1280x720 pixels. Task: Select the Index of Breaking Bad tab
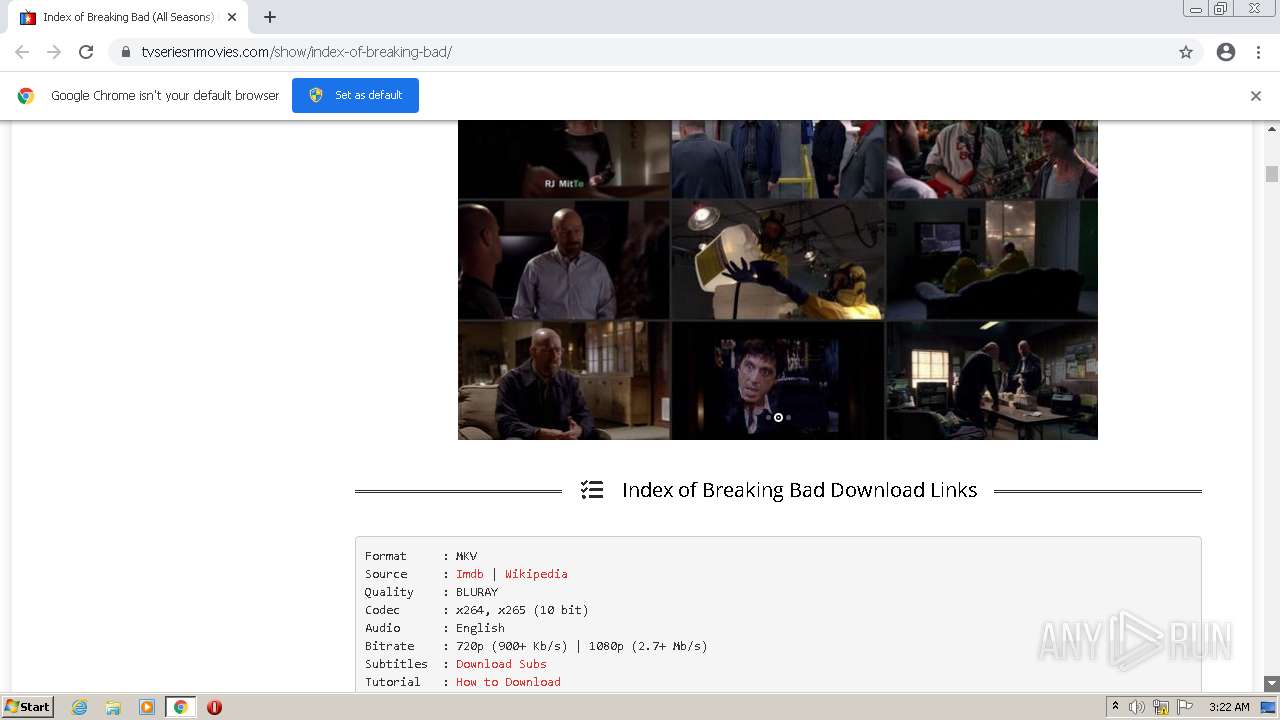[x=130, y=17]
